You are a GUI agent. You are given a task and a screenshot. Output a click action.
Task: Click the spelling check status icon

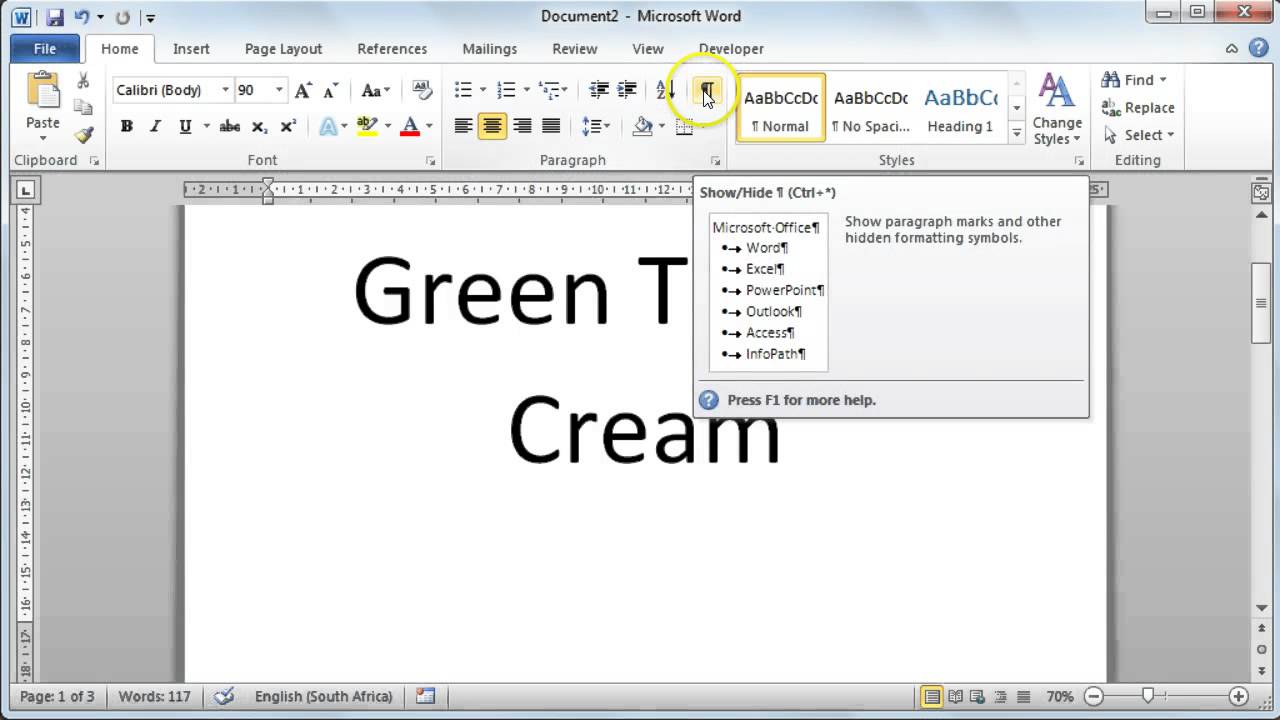pyautogui.click(x=225, y=696)
